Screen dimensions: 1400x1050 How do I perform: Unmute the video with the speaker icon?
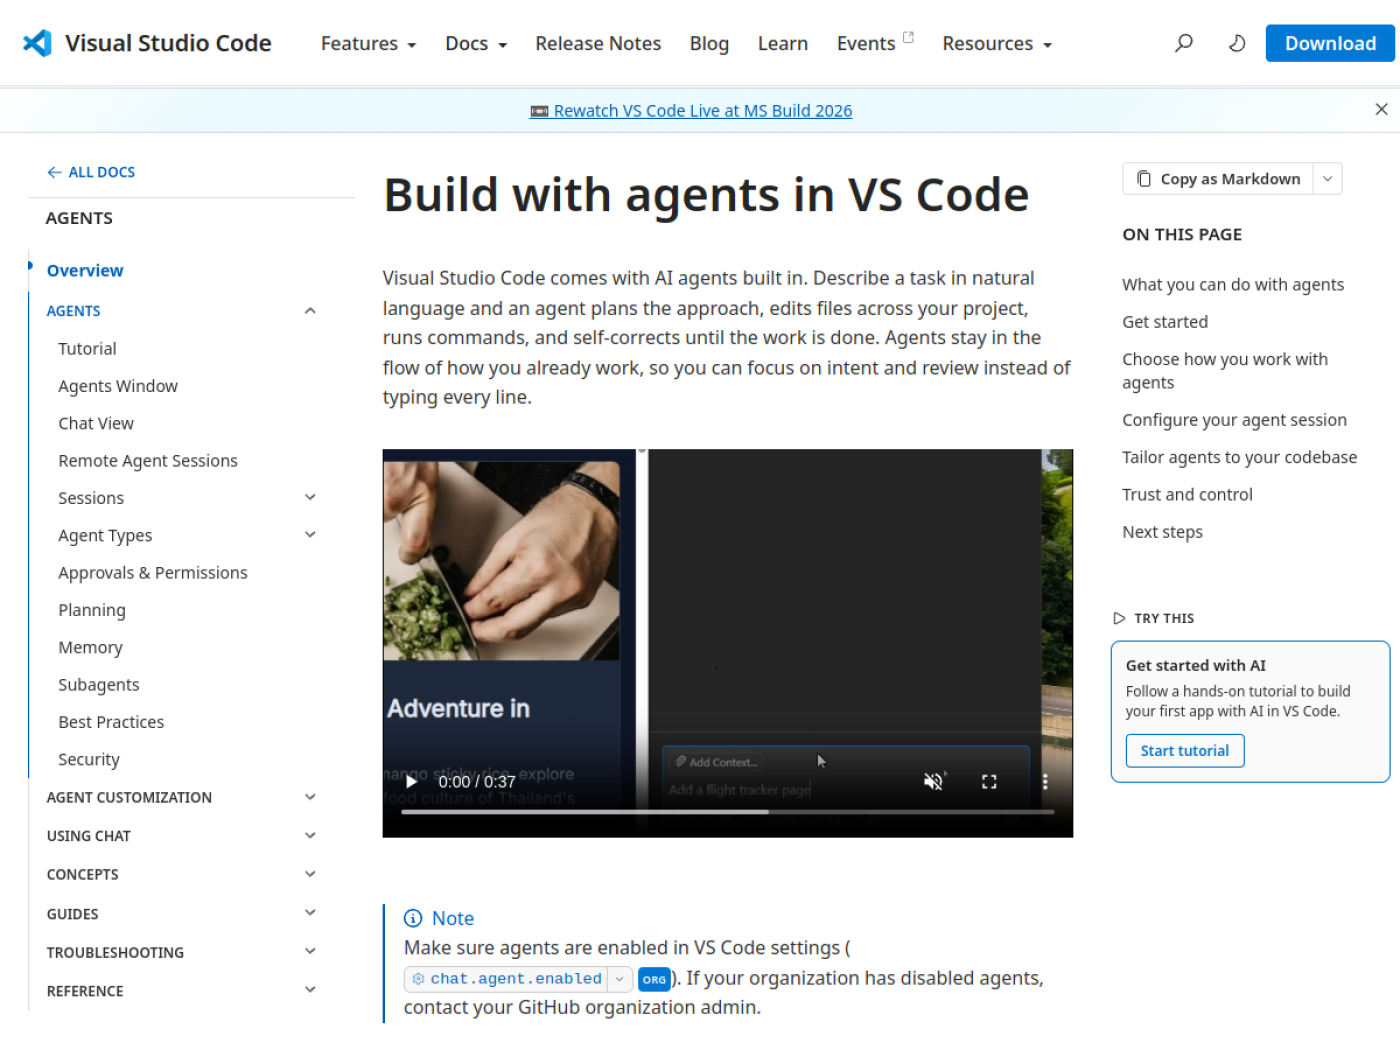(933, 782)
